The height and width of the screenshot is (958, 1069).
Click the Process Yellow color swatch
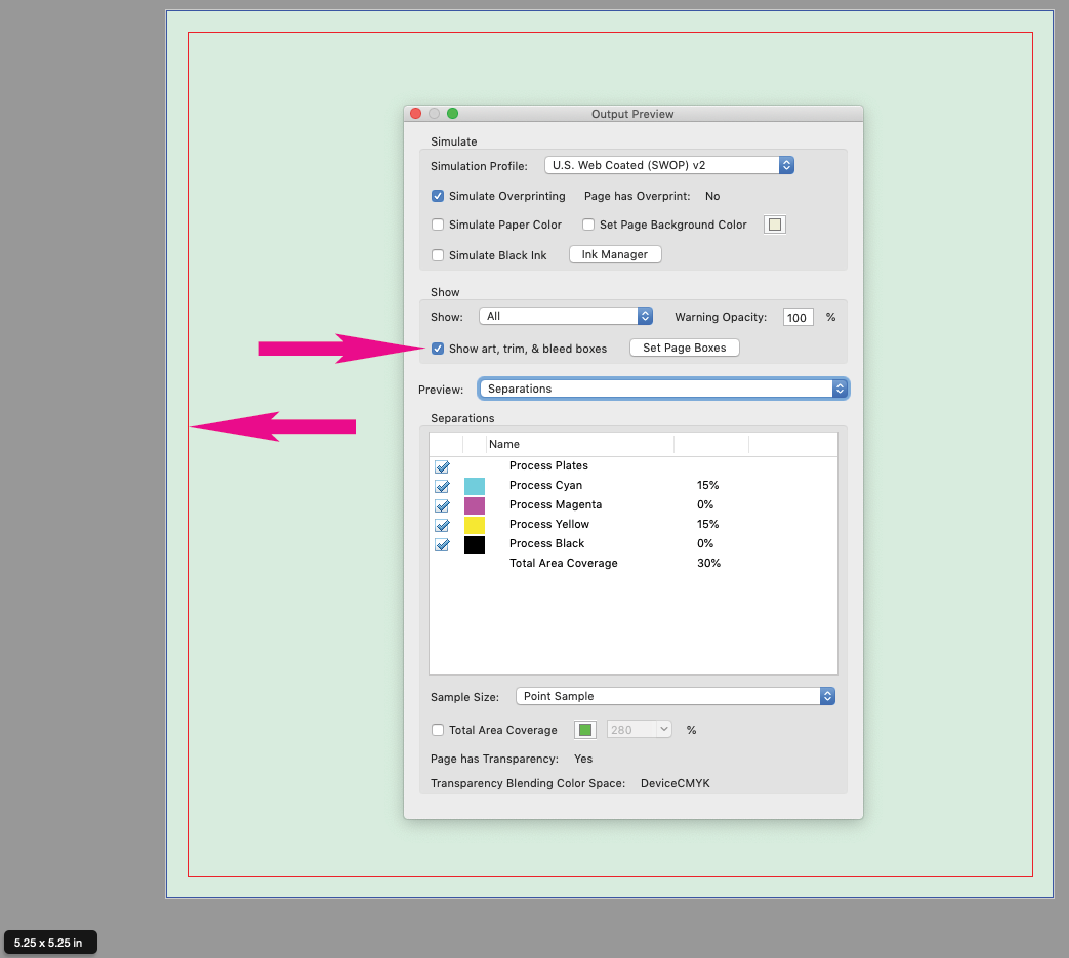coord(474,524)
